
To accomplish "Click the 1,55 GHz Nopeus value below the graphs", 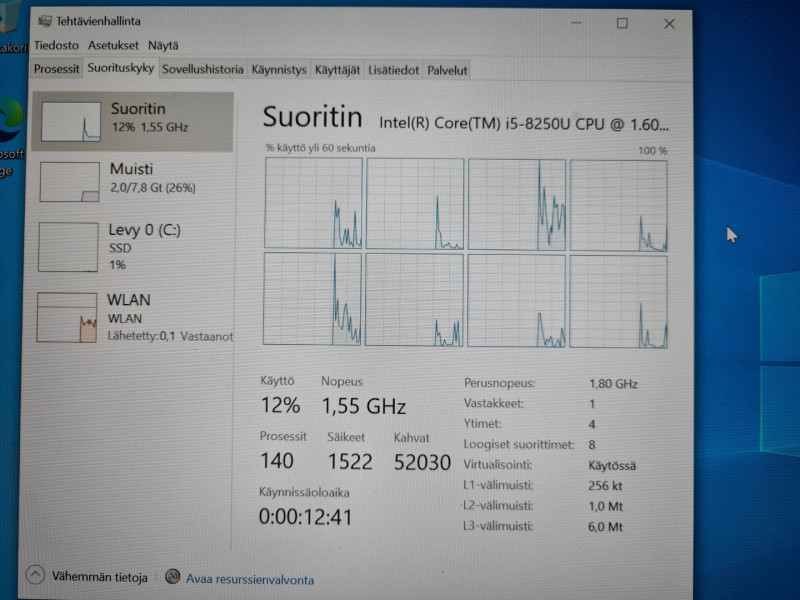I will pos(364,406).
